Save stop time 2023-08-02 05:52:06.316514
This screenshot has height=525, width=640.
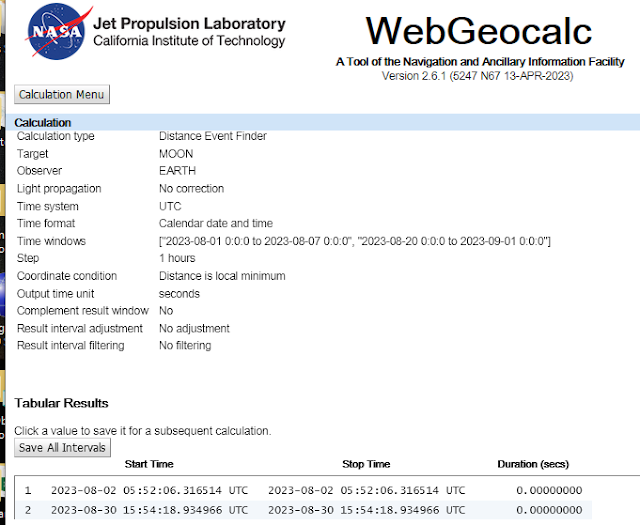tap(367, 490)
